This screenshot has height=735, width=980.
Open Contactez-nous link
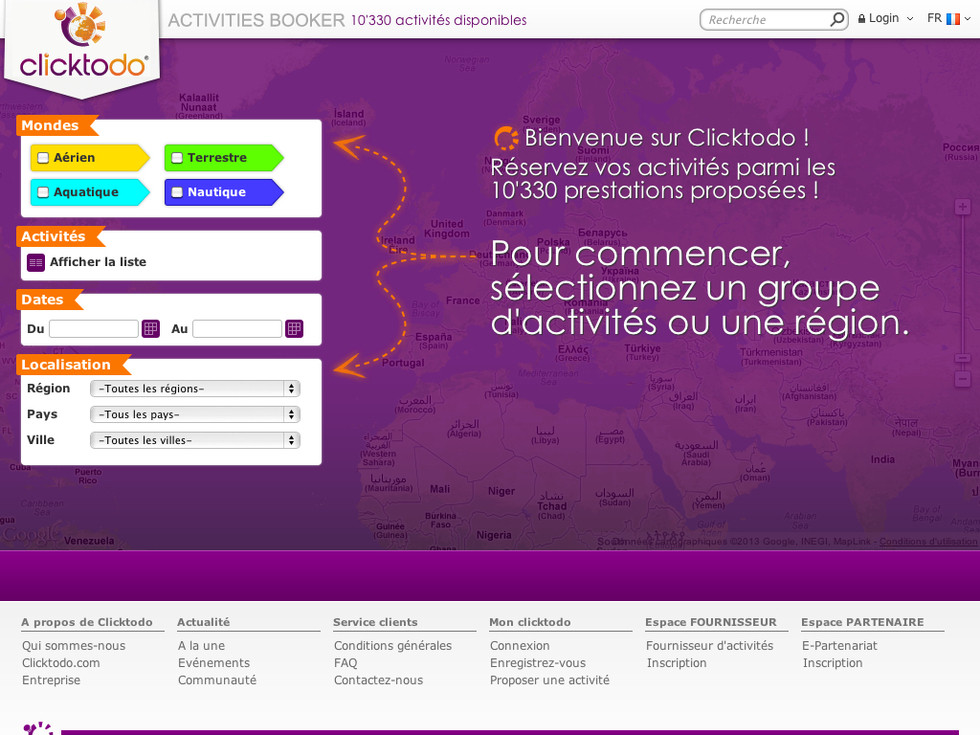click(378, 680)
